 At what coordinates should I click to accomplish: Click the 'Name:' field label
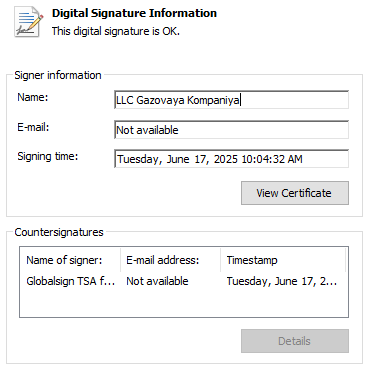coord(33,97)
